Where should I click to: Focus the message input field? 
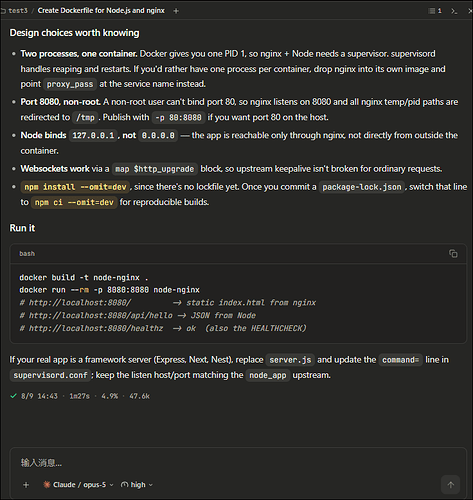tap(238, 463)
